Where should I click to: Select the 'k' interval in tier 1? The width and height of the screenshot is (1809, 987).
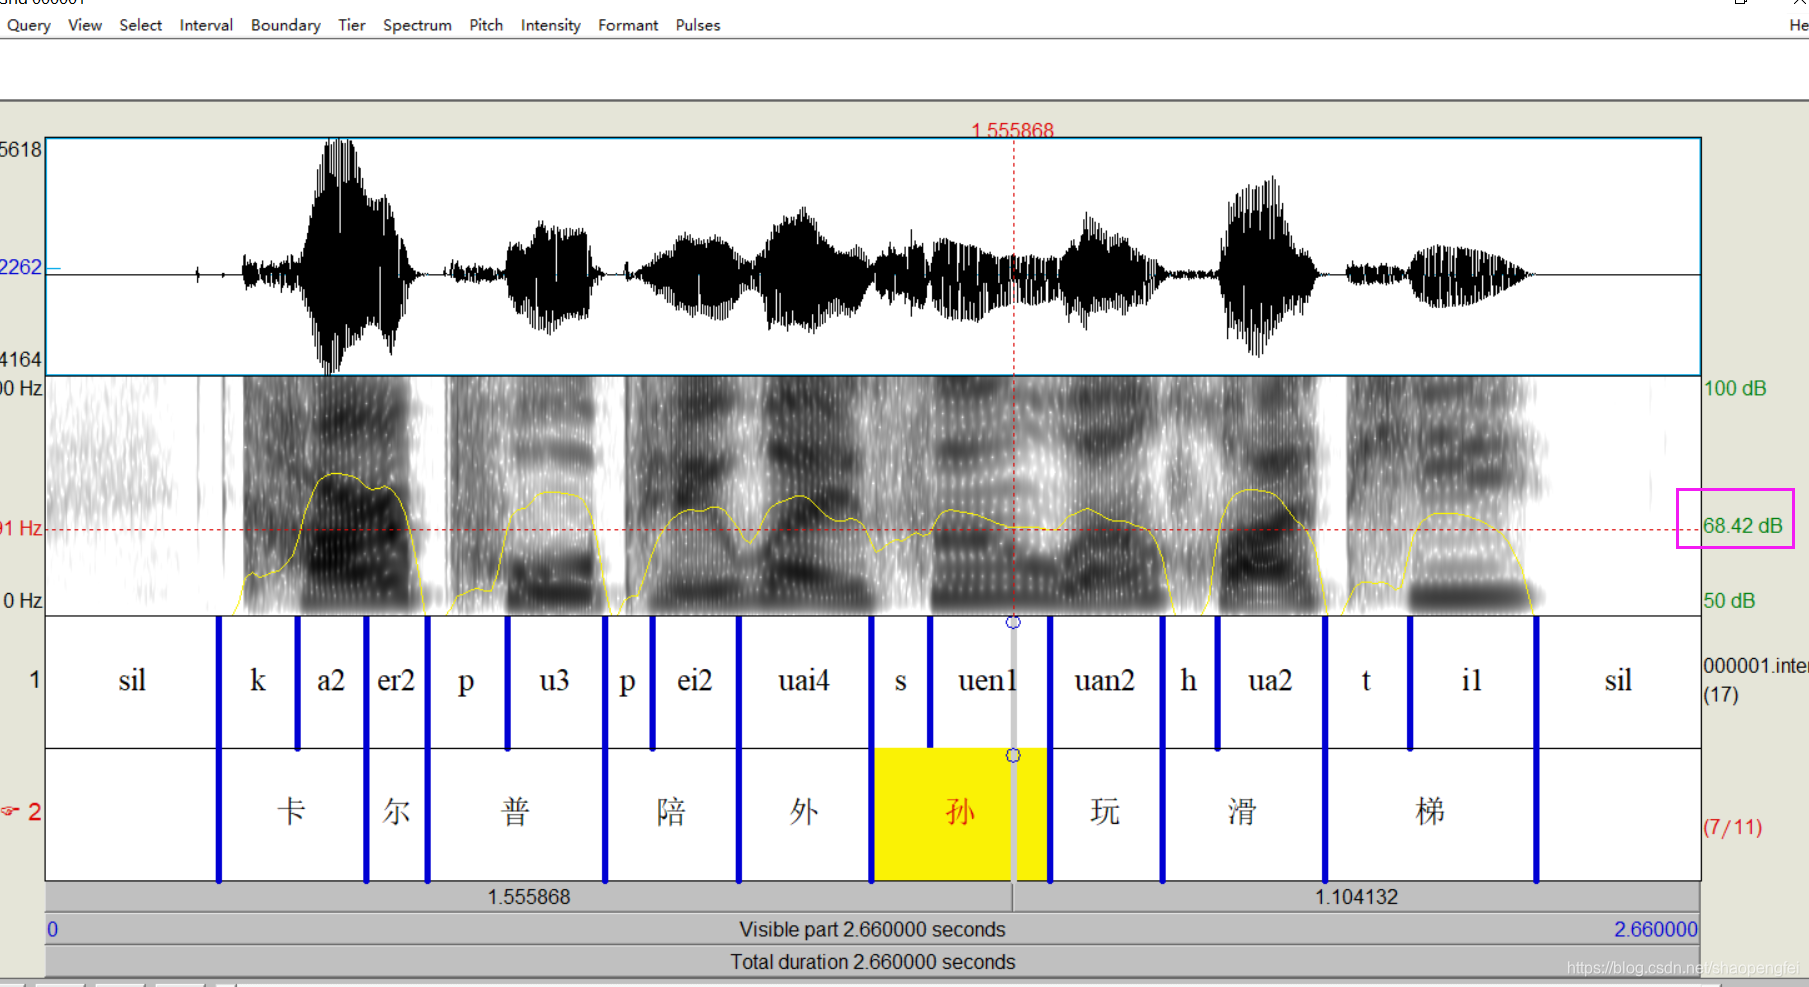point(258,681)
